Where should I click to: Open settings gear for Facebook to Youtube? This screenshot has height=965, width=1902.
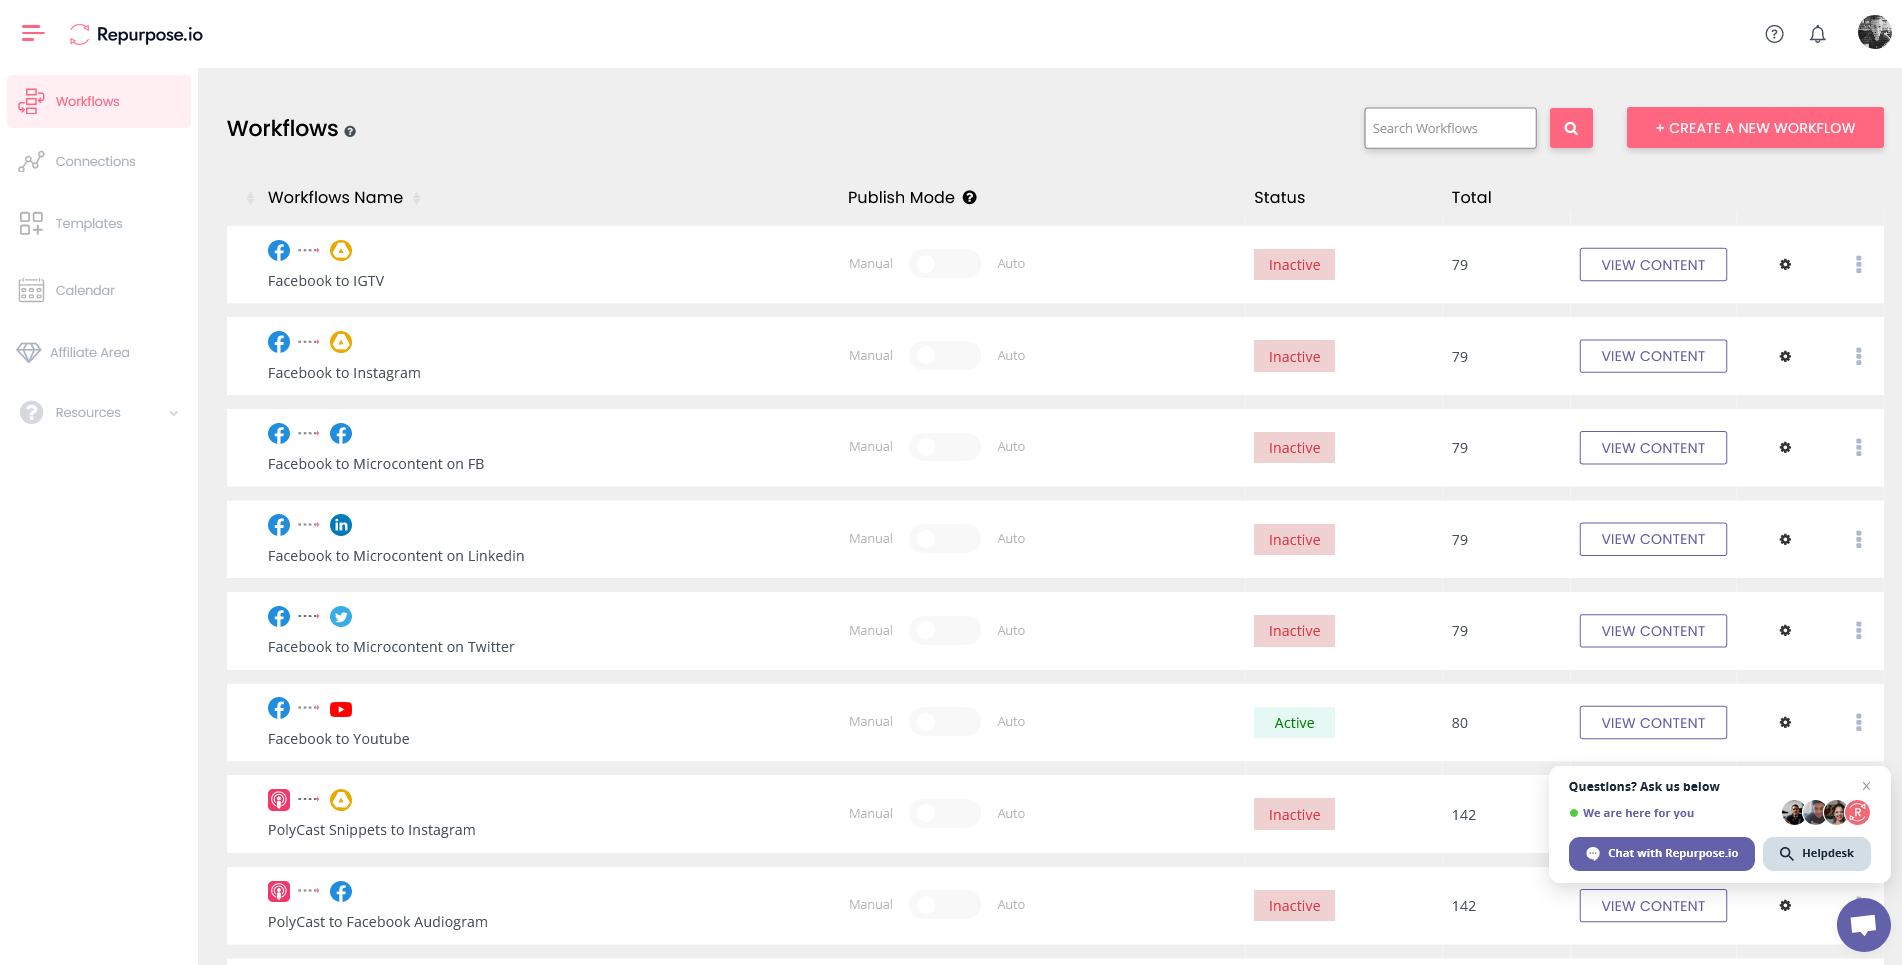(1784, 723)
